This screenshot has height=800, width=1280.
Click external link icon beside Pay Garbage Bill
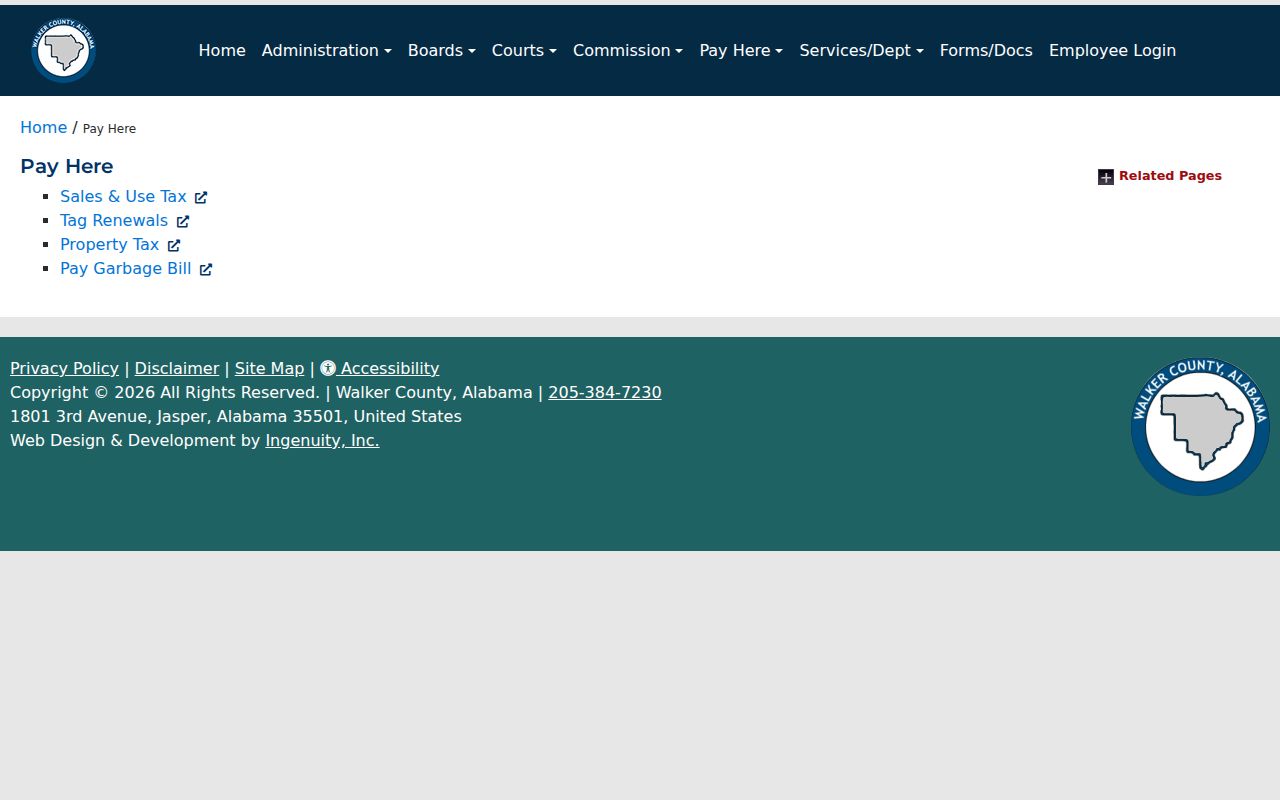206,269
